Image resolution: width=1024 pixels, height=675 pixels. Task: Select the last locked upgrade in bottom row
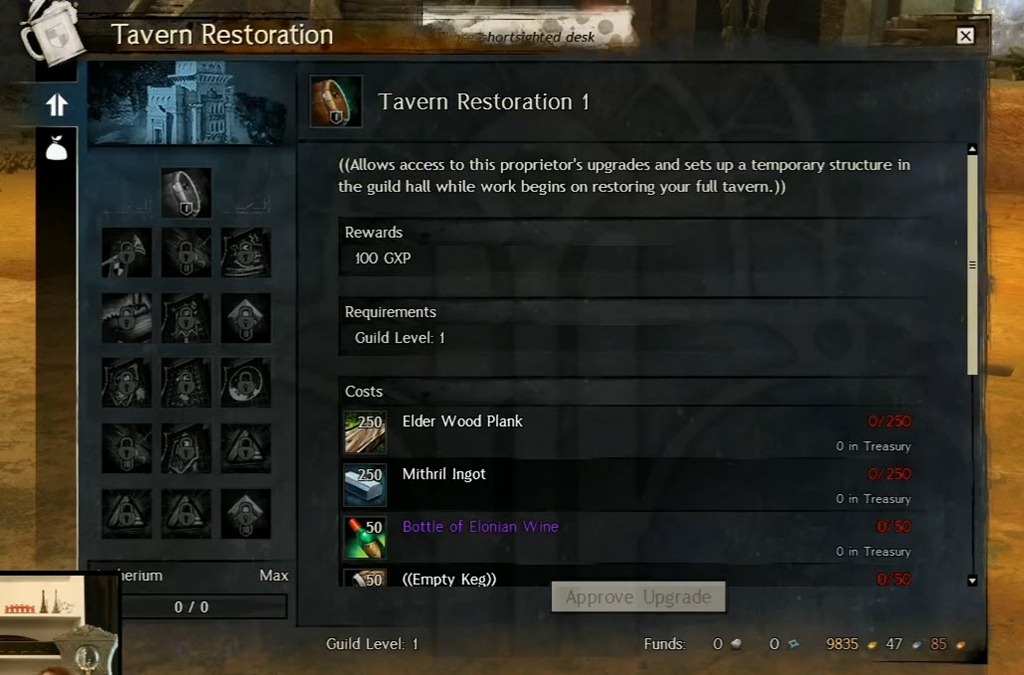246,514
